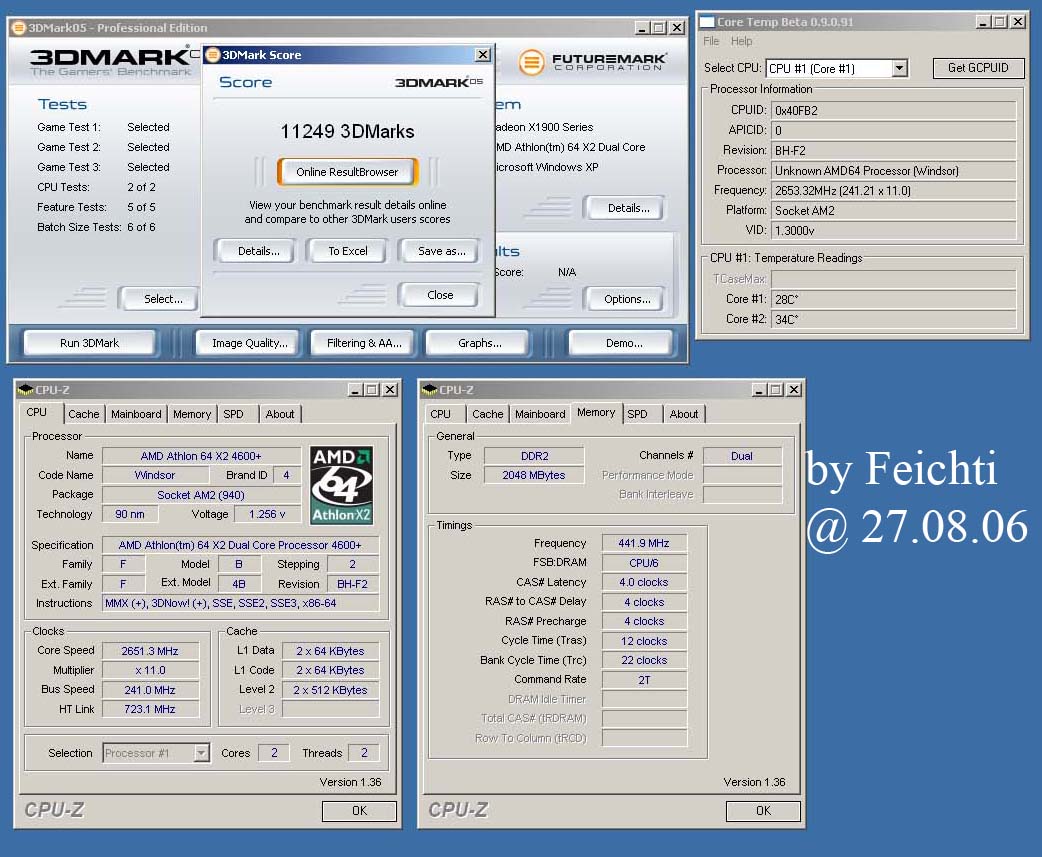Switch to CPU tab in right CPU-Z

click(x=441, y=414)
